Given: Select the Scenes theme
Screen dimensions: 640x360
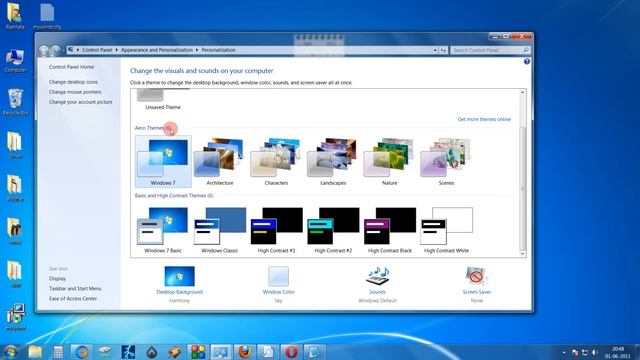Looking at the screenshot, I should [x=446, y=162].
